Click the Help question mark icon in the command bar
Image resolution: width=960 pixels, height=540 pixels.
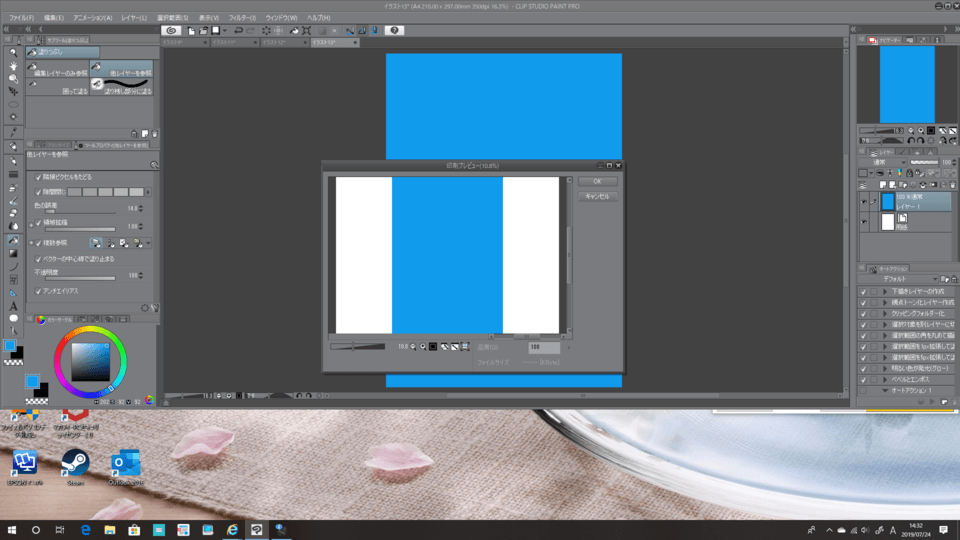396,30
